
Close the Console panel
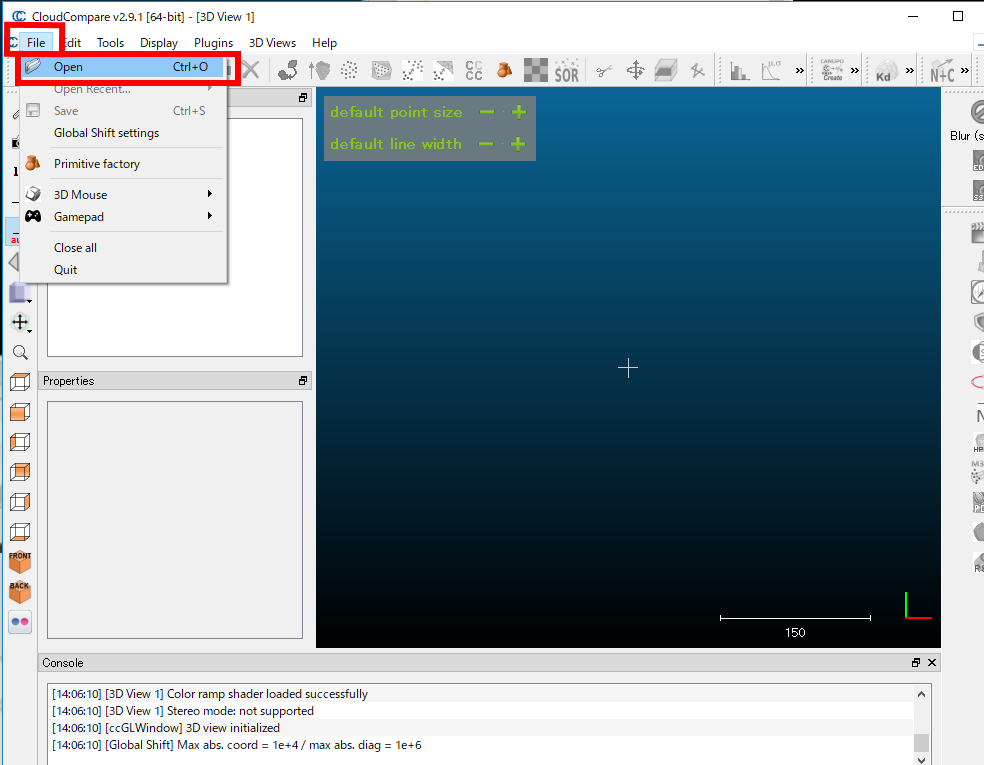932,663
